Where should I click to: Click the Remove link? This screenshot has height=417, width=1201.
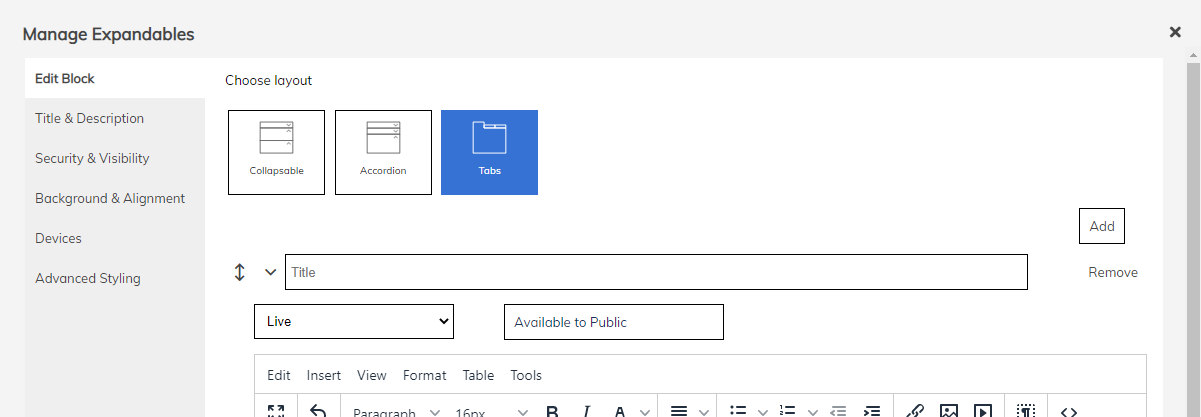click(x=1113, y=272)
